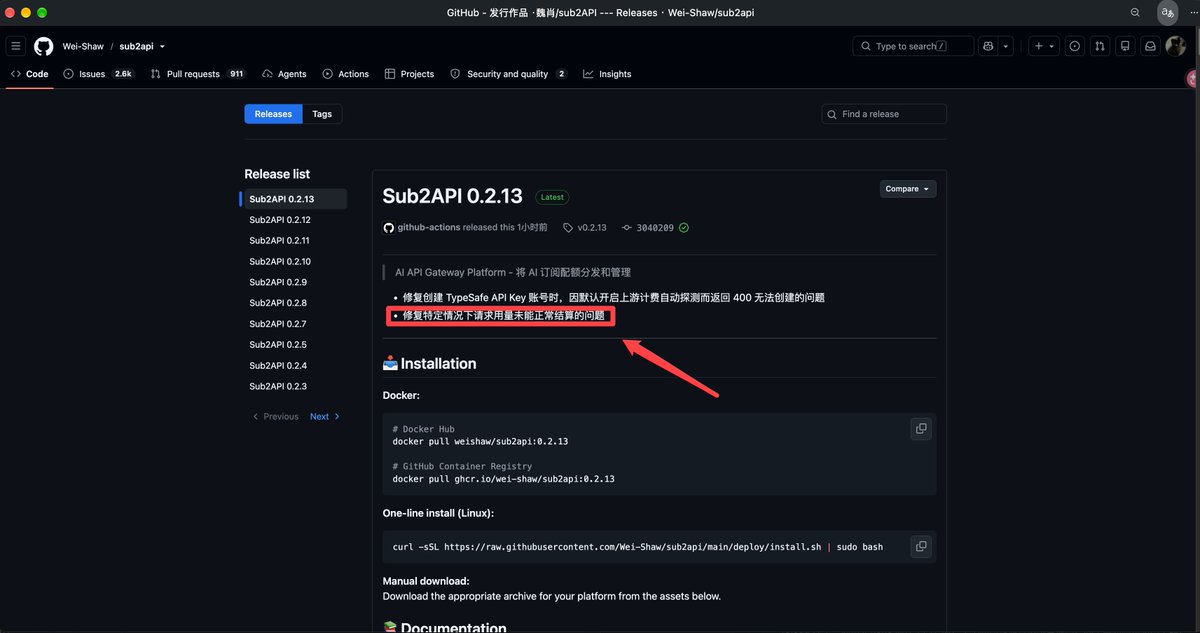
Task: Switch to the Agents tab
Action: pyautogui.click(x=284, y=74)
